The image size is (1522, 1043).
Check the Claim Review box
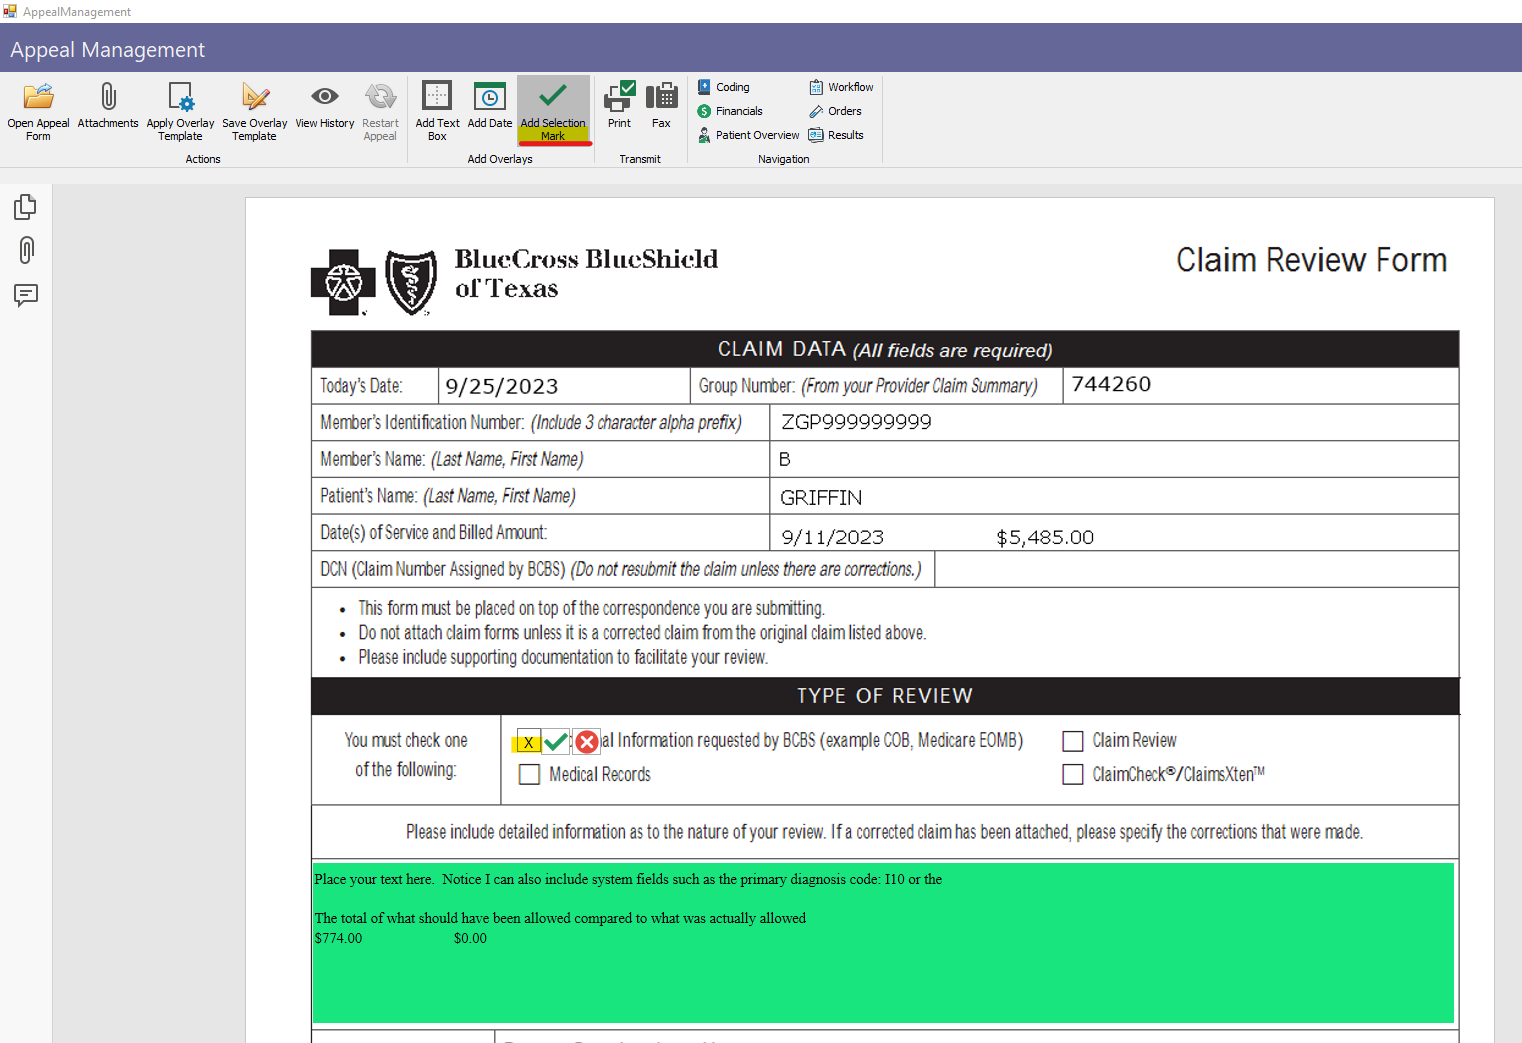click(x=1073, y=741)
